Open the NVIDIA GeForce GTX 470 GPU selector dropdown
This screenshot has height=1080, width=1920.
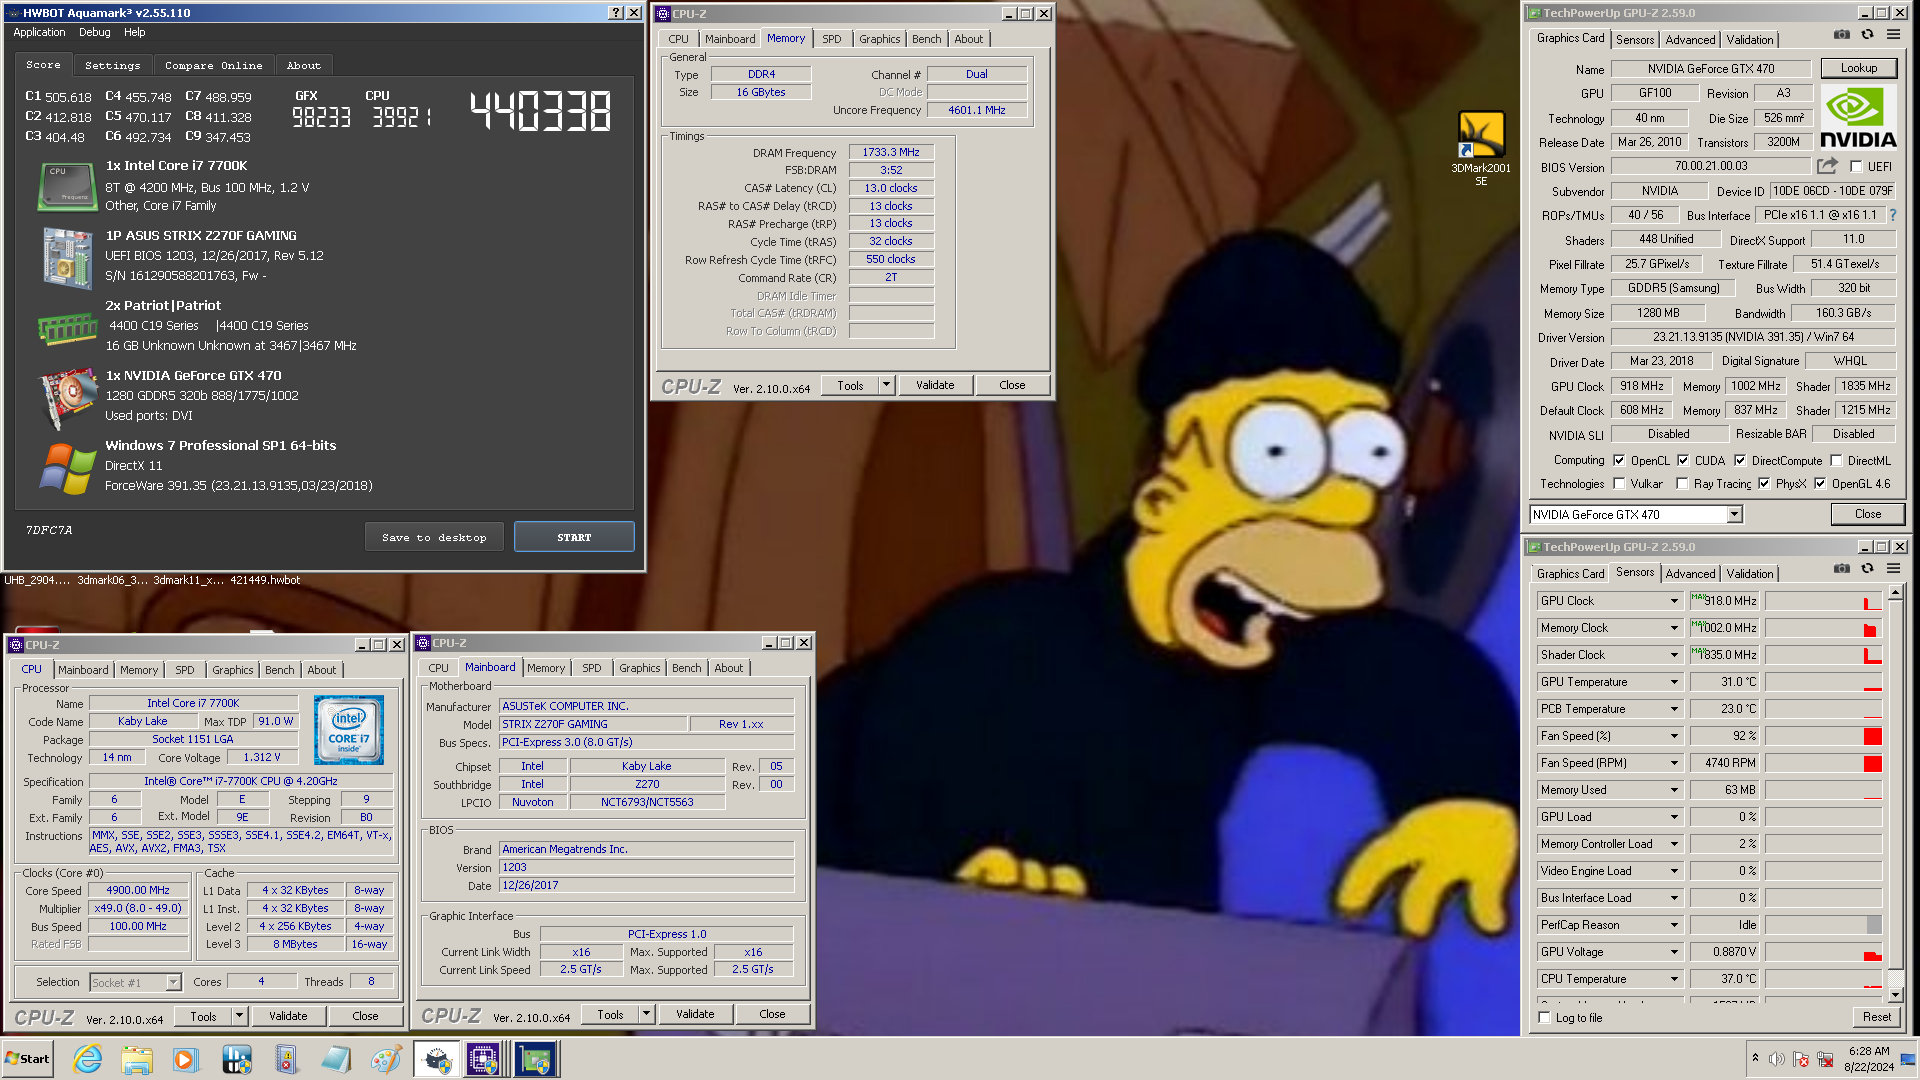pyautogui.click(x=1735, y=514)
